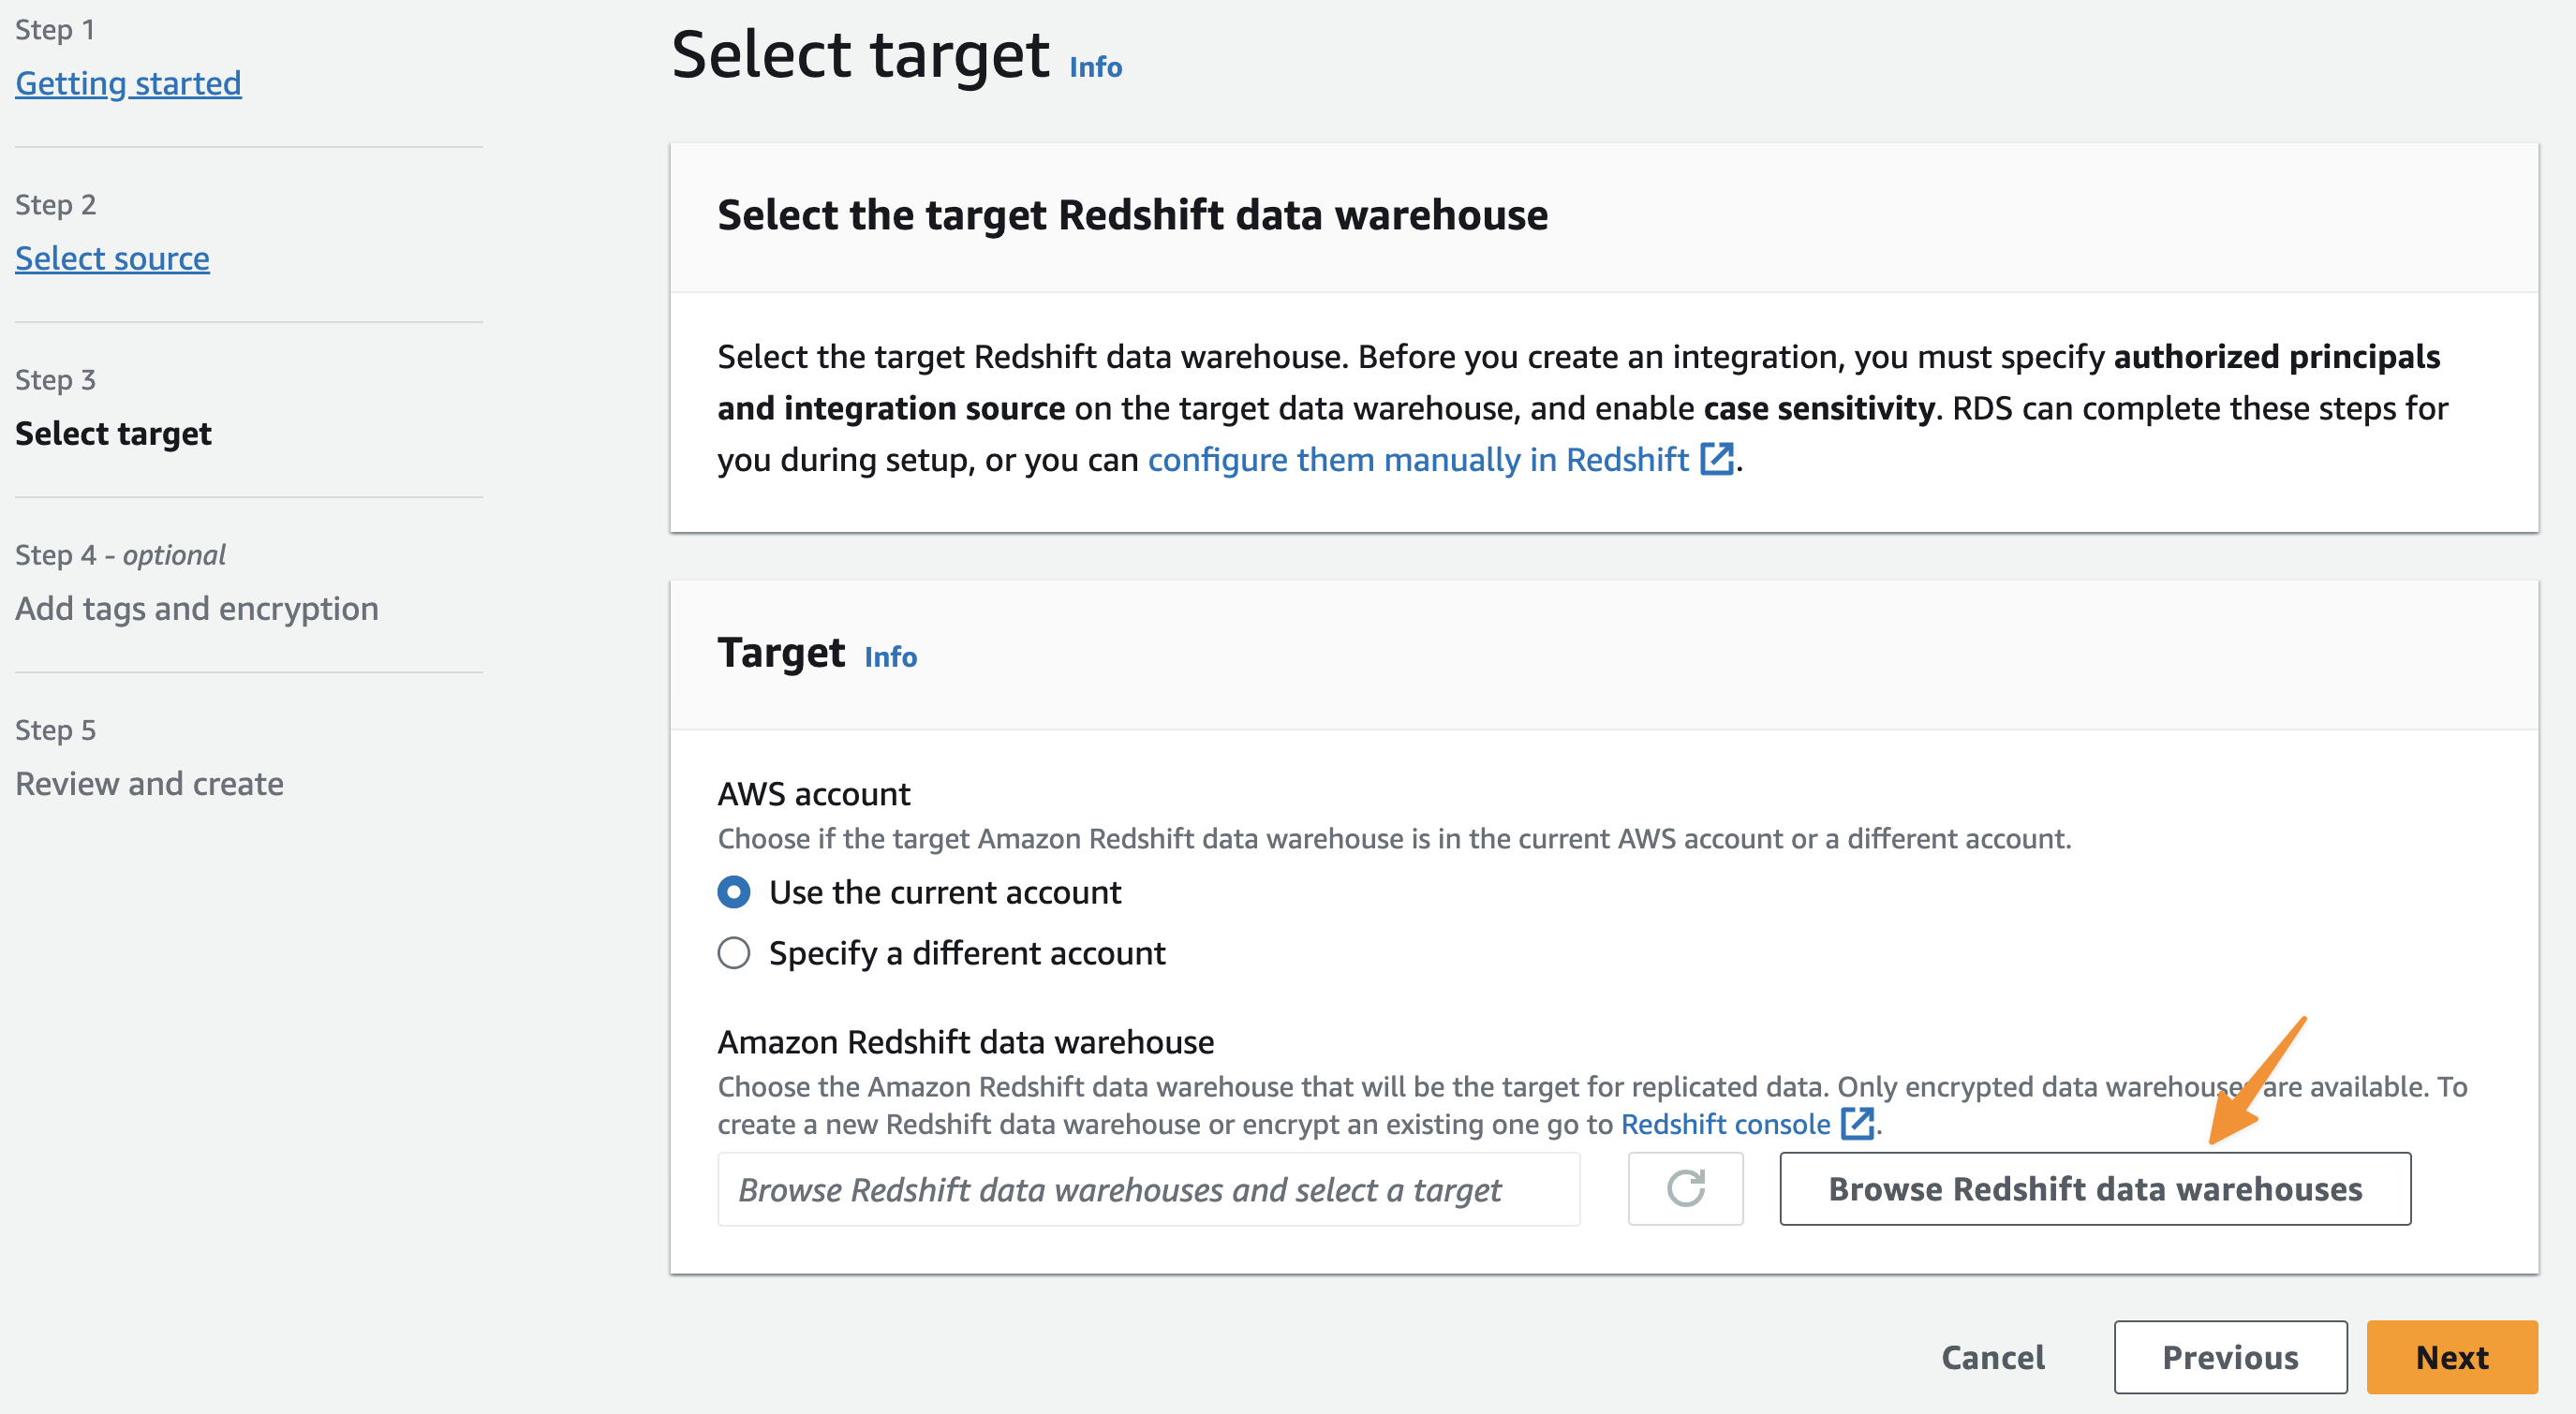Image resolution: width=2576 pixels, height=1414 pixels.
Task: Click the Use the current account label
Action: (x=944, y=892)
